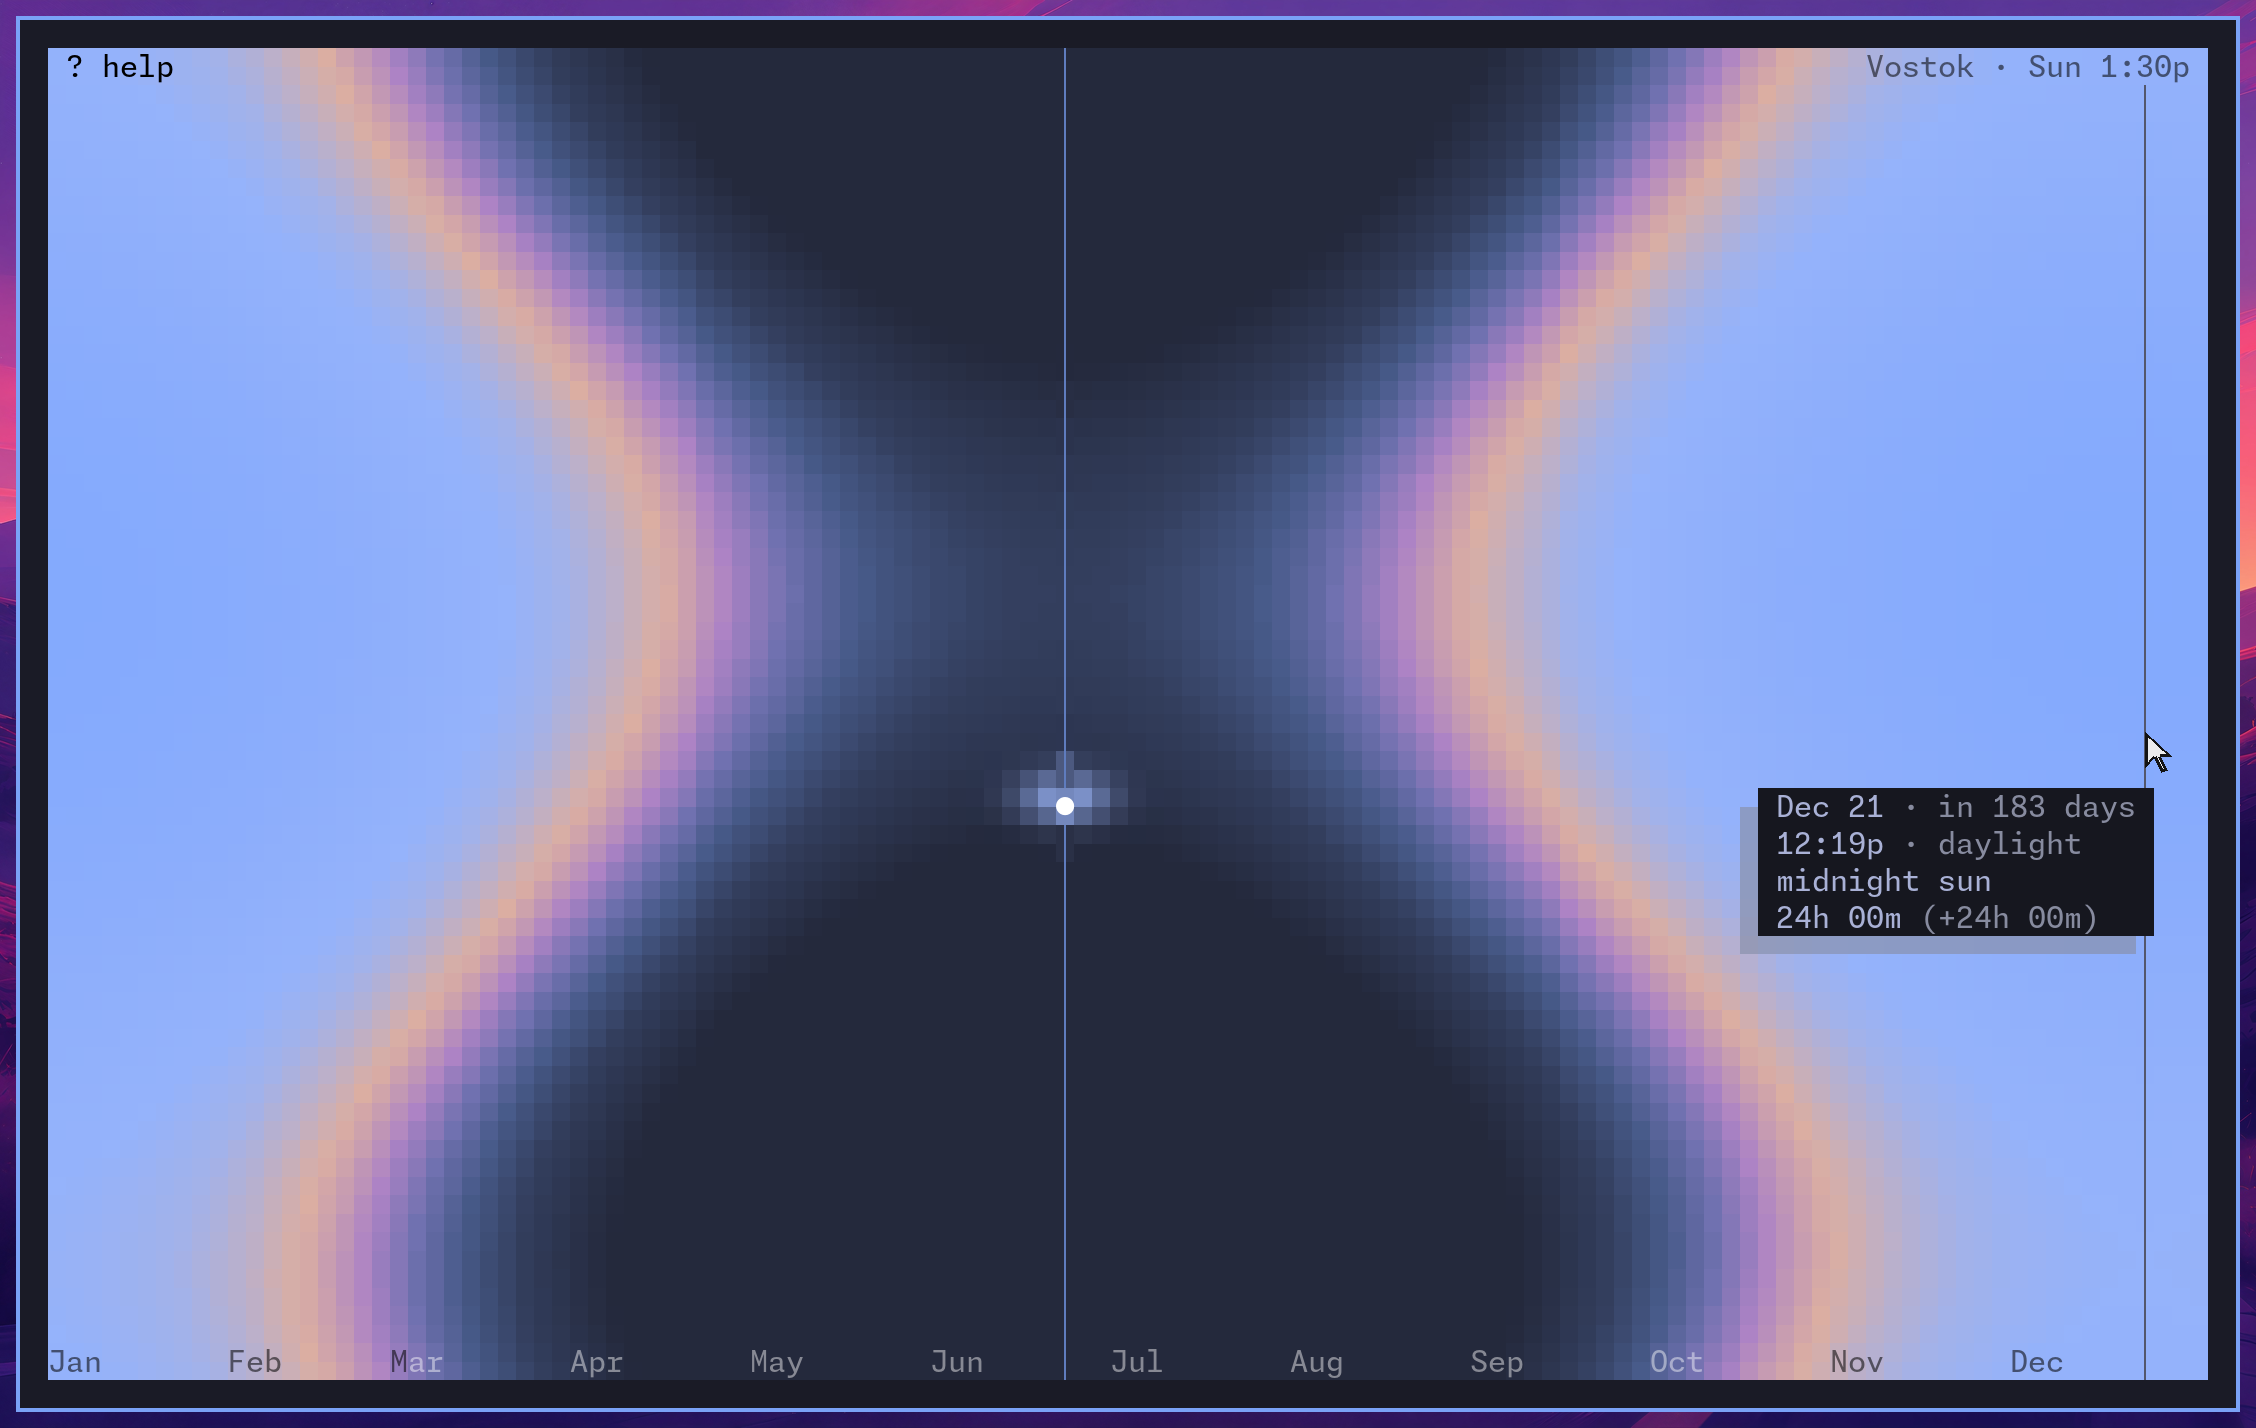Select the Dec month label
This screenshot has width=2256, height=1428.
click(2037, 1362)
